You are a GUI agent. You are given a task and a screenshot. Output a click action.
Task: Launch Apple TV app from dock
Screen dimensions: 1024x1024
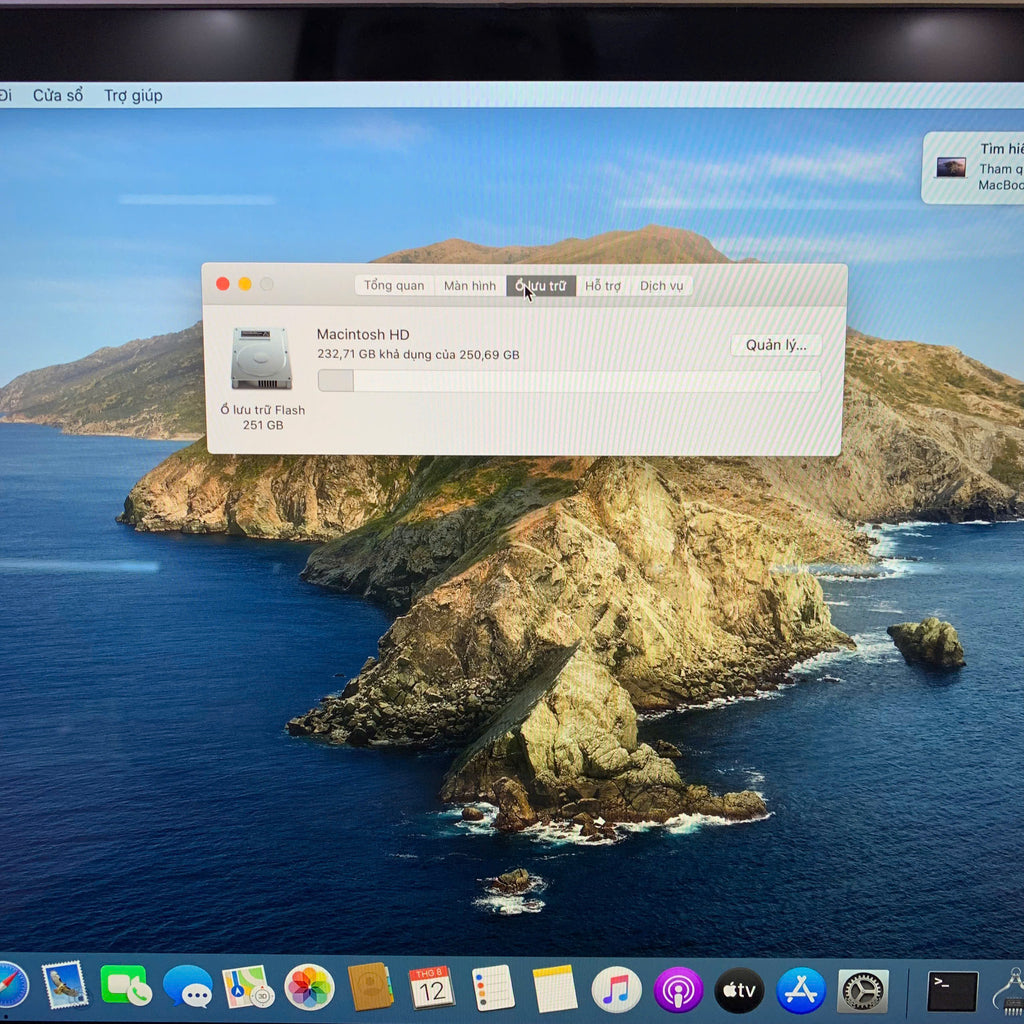coord(739,990)
